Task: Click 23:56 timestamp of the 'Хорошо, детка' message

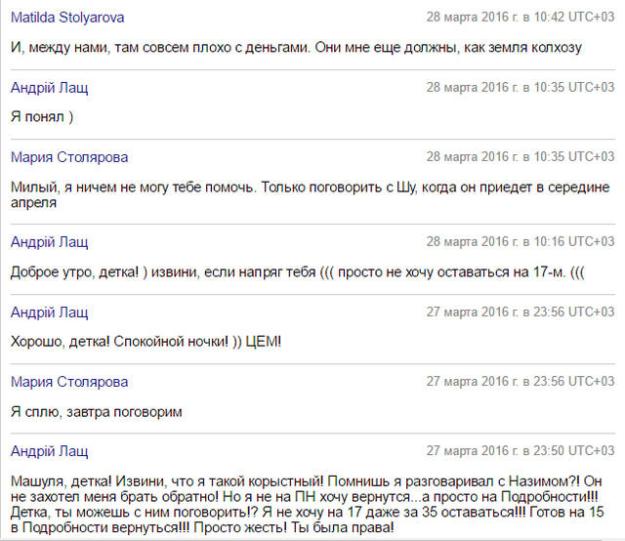Action: pyautogui.click(x=520, y=312)
